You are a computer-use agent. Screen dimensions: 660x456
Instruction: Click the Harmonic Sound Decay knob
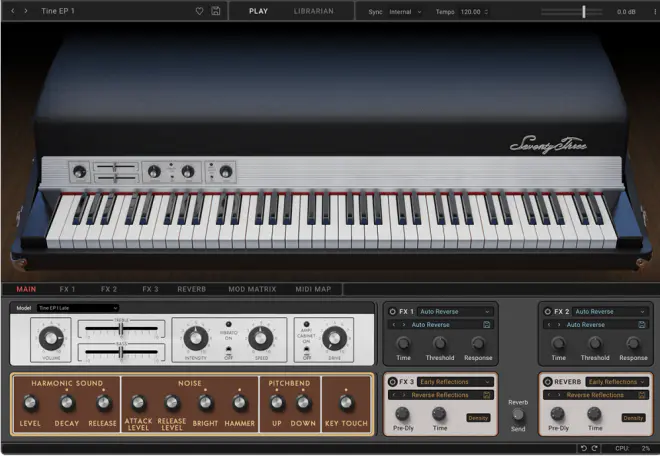point(67,403)
